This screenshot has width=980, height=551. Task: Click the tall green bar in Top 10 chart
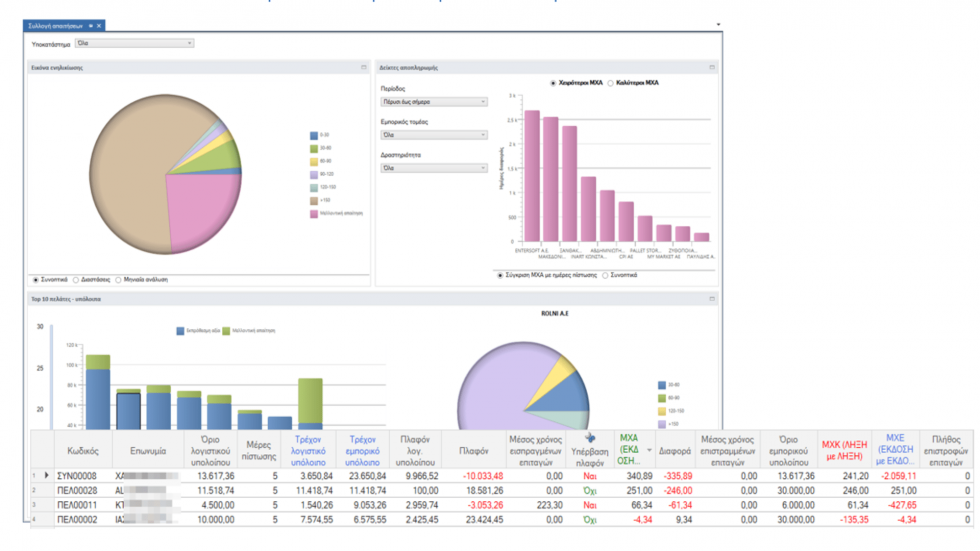coord(310,401)
